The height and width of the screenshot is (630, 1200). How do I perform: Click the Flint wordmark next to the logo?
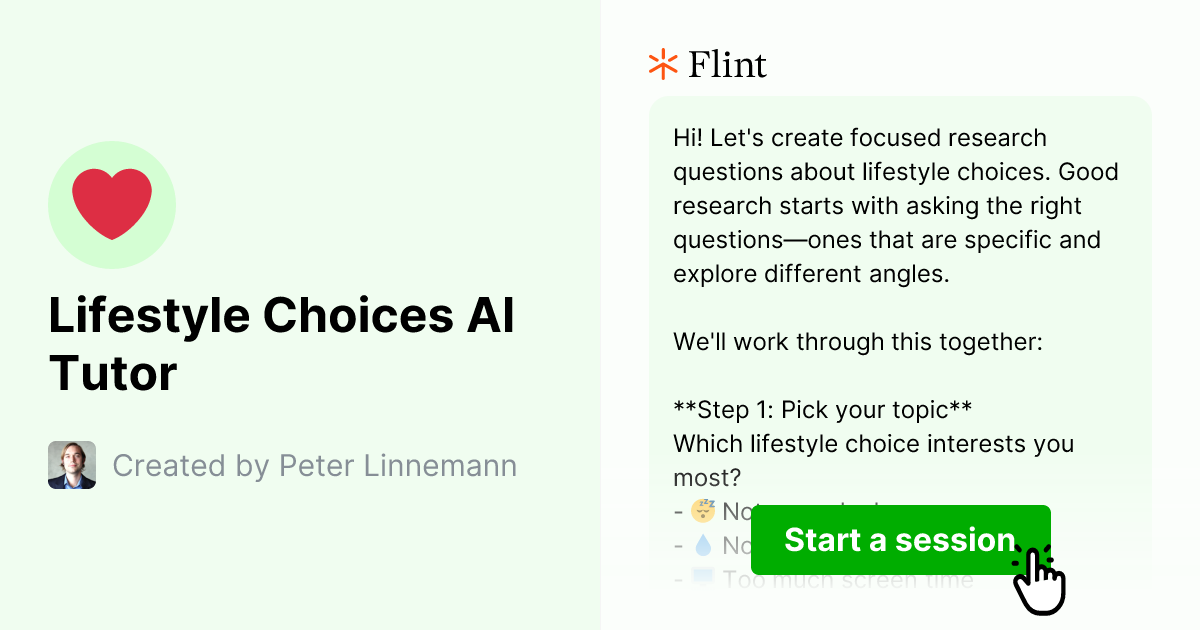(727, 64)
